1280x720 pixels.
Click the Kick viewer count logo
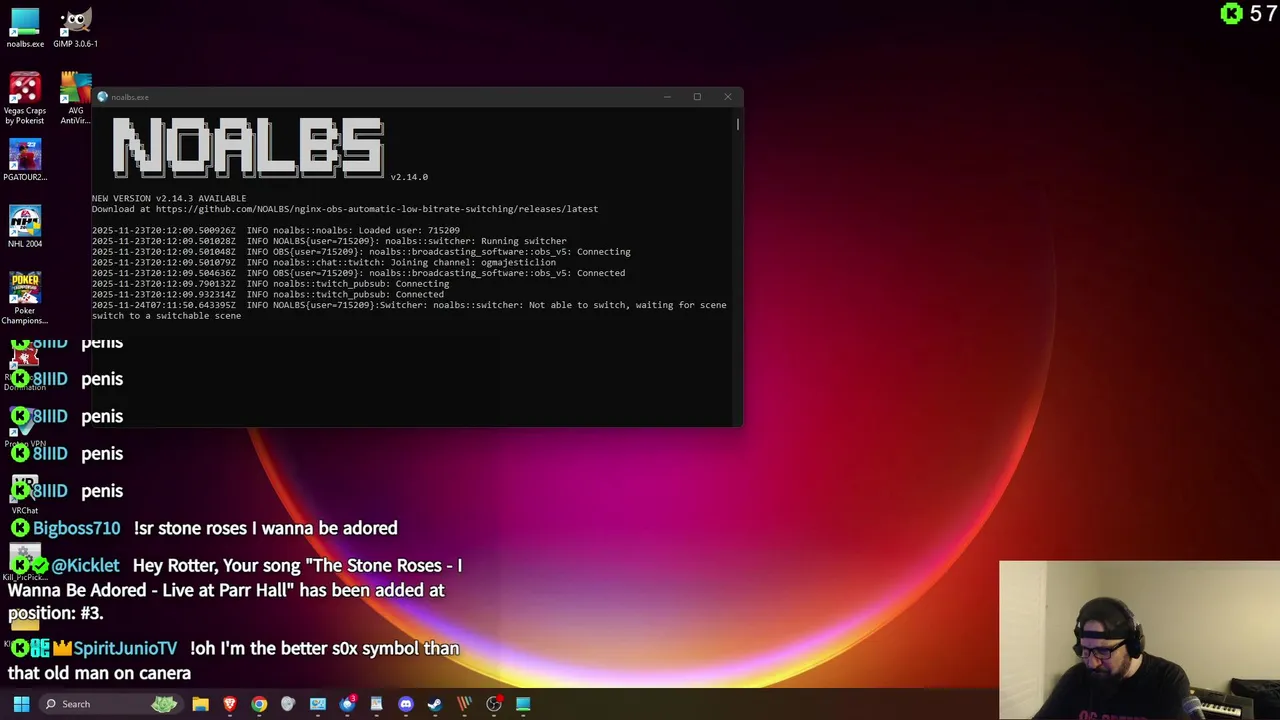[1231, 13]
